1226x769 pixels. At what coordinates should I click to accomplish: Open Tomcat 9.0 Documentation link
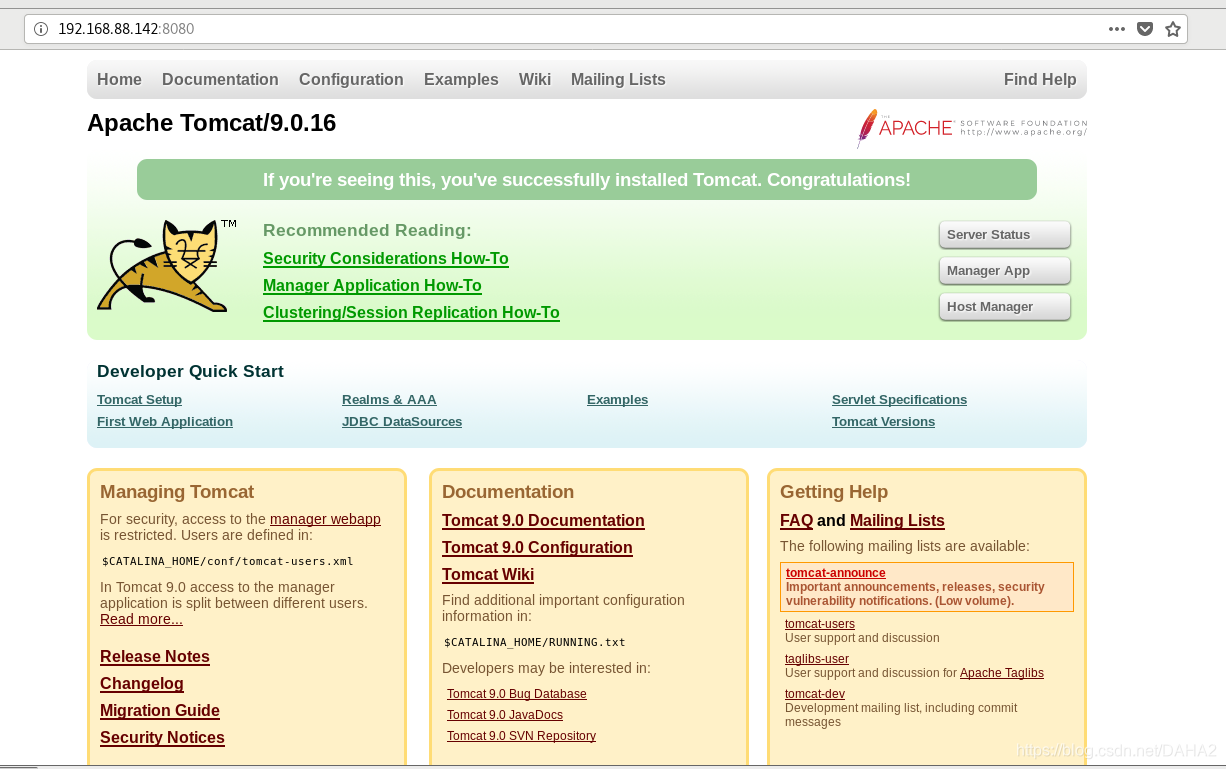[543, 520]
